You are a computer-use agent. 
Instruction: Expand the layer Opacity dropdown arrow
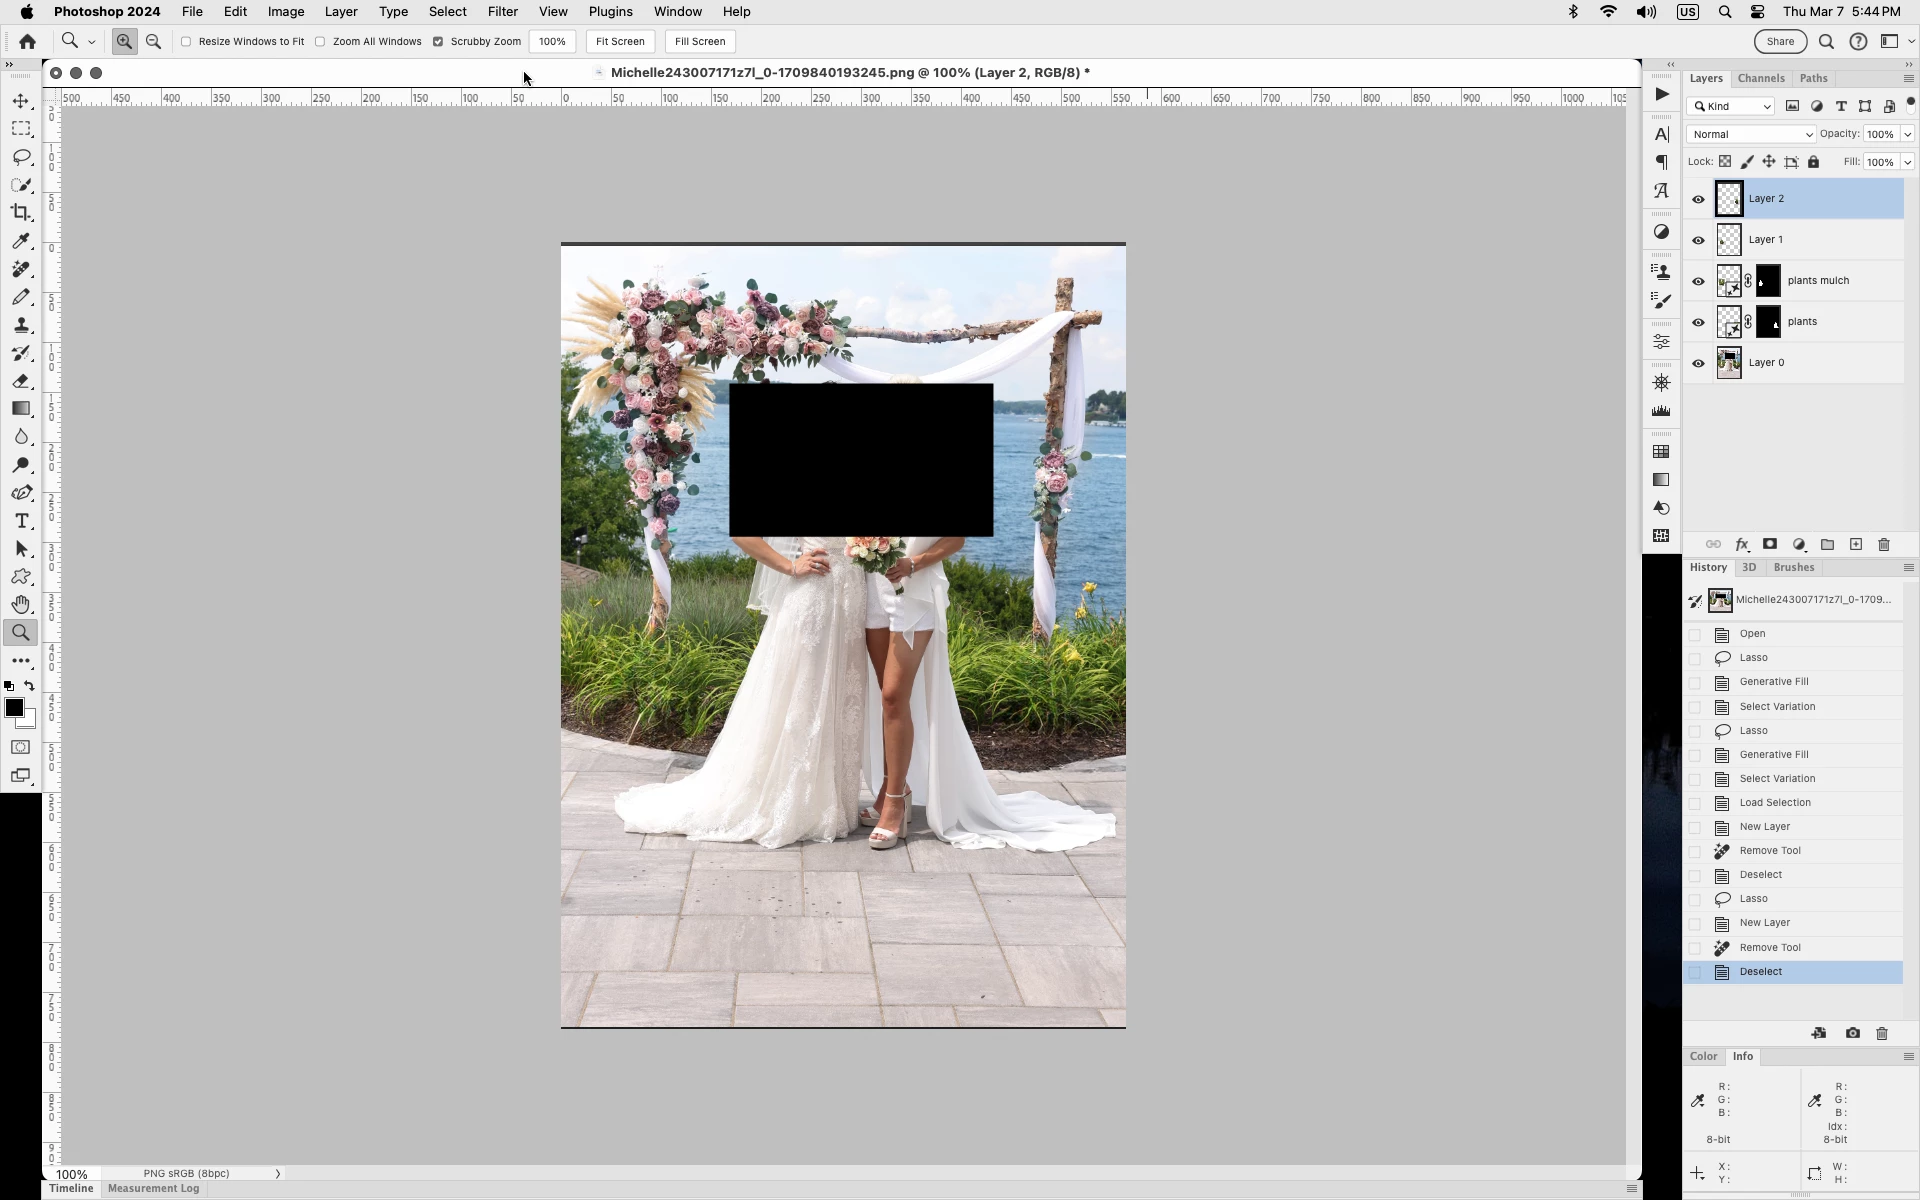(x=1907, y=134)
